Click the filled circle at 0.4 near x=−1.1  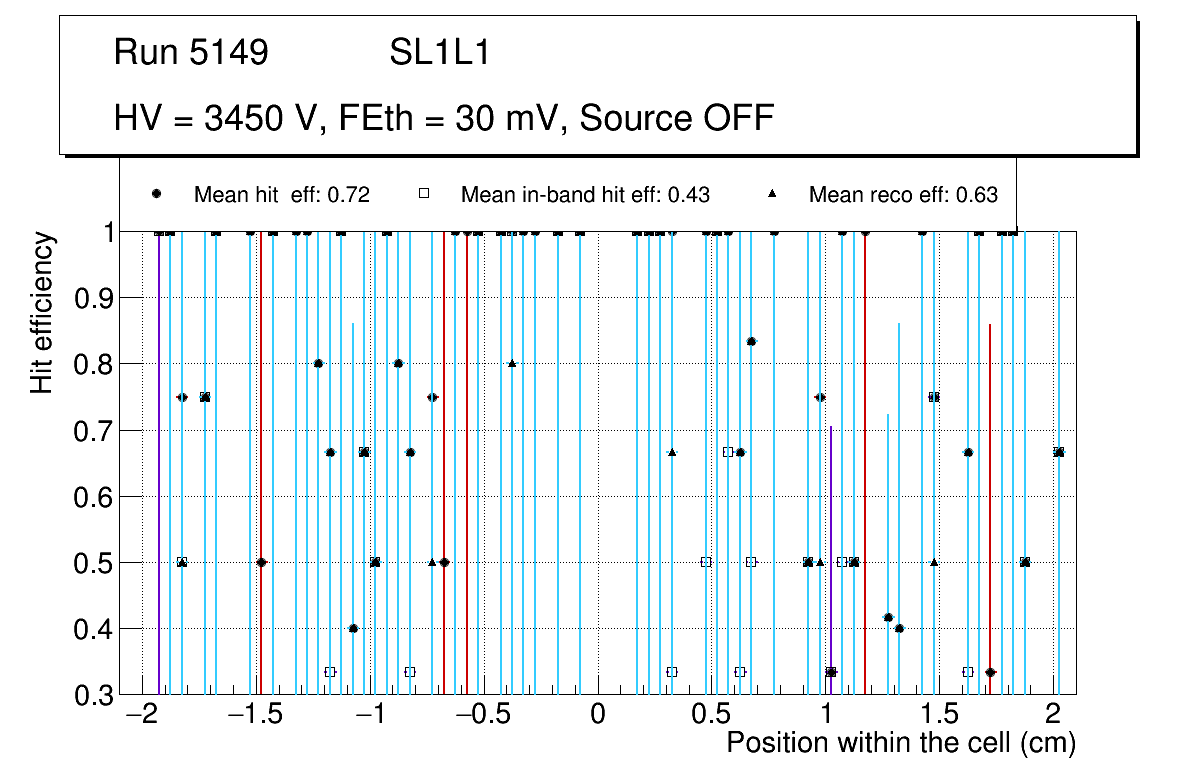pyautogui.click(x=353, y=629)
